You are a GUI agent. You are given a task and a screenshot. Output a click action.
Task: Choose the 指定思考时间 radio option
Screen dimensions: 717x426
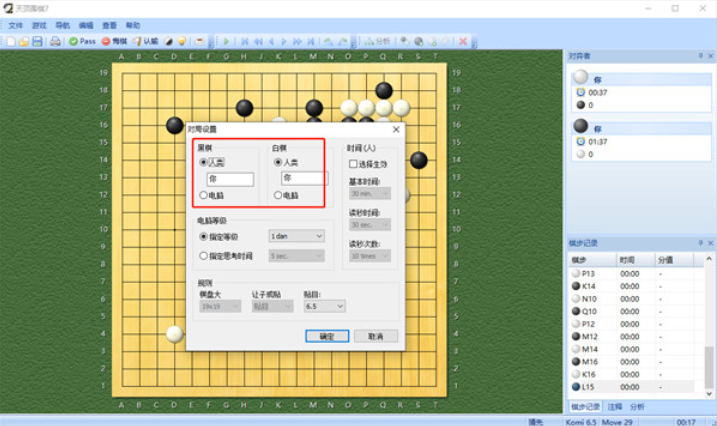click(x=204, y=256)
